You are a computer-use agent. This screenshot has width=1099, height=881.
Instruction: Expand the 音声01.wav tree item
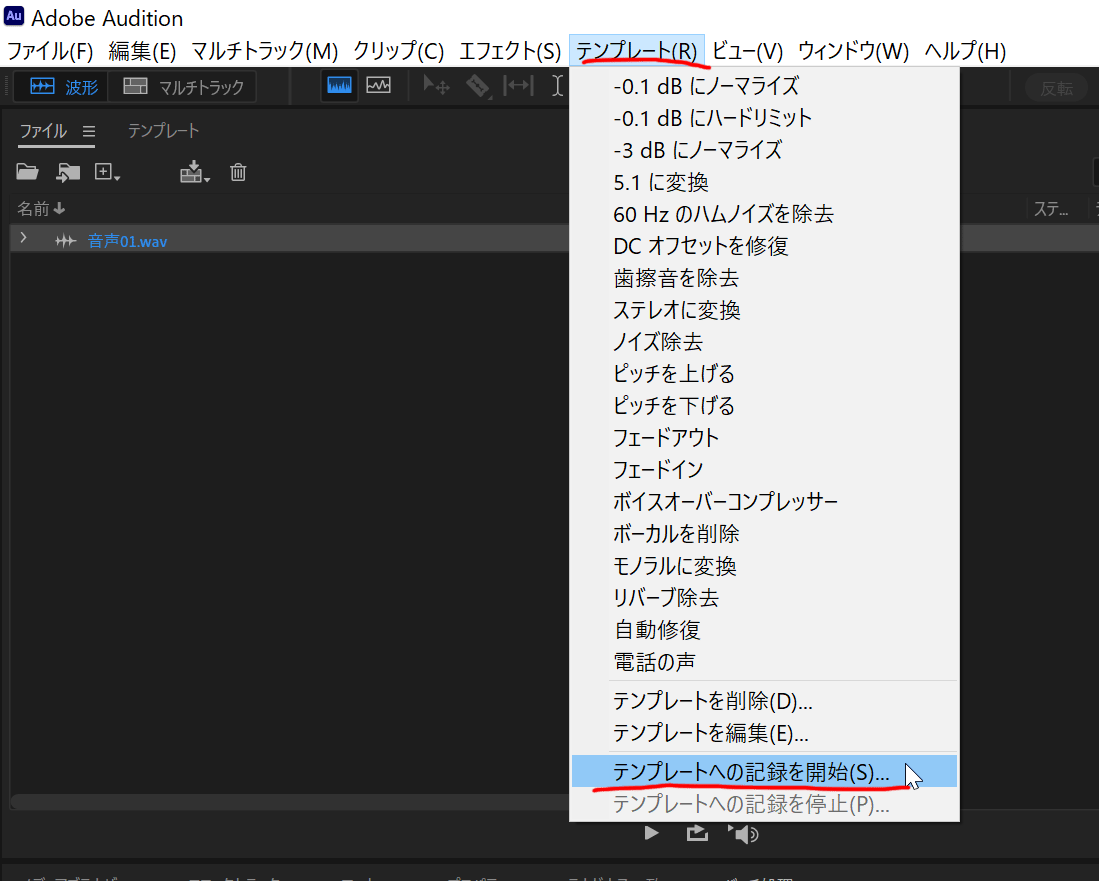22,238
